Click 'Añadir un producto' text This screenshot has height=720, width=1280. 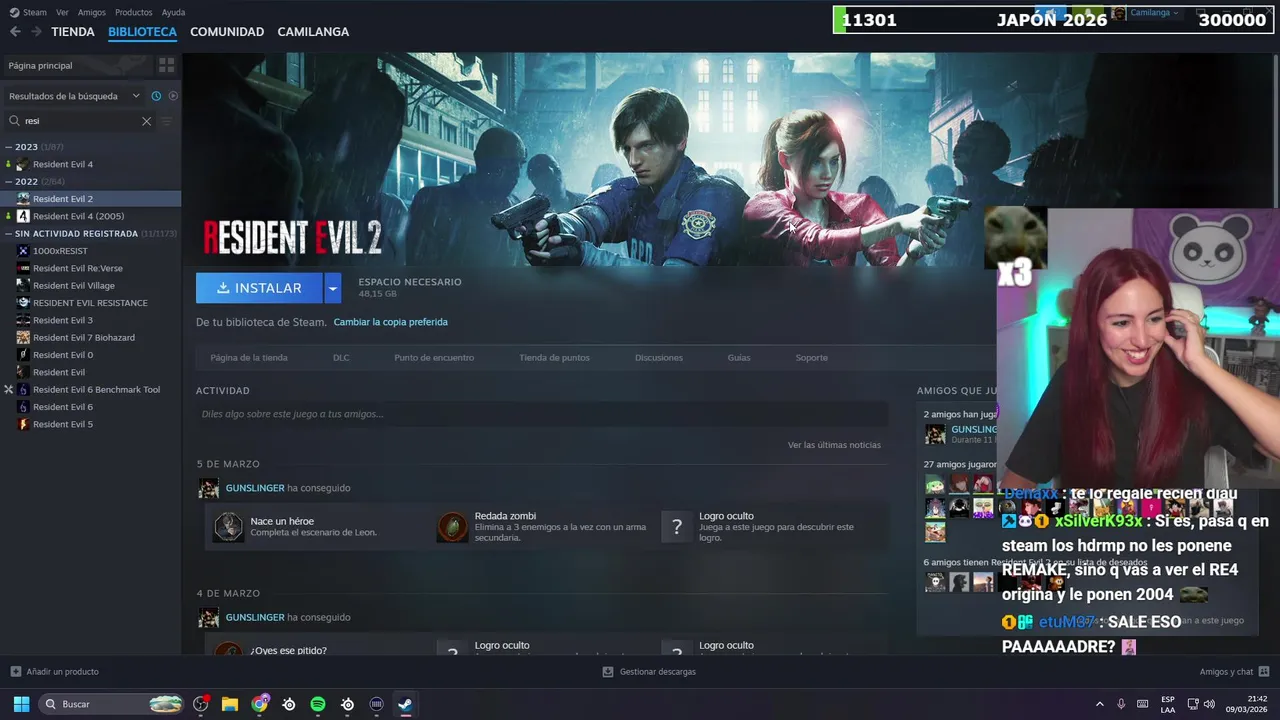pyautogui.click(x=62, y=671)
